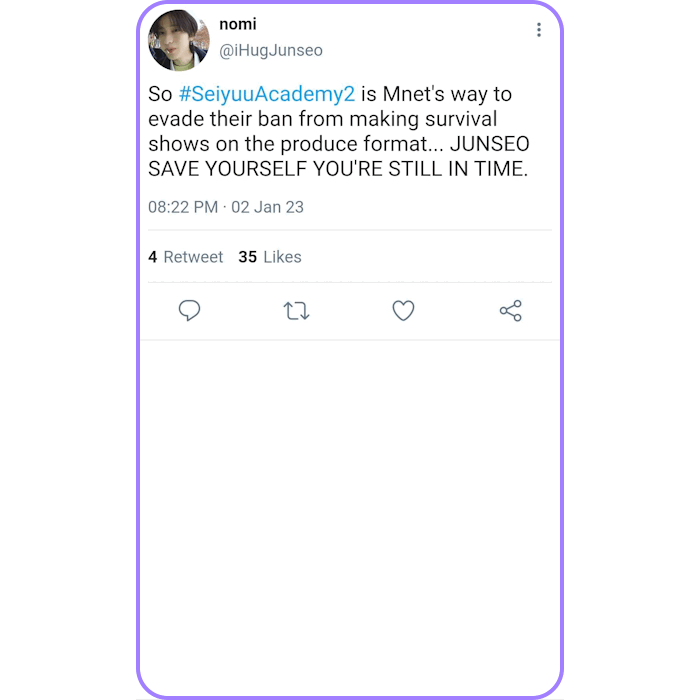This screenshot has width=700, height=700.
Task: Open nomi's profile picture
Action: pos(179,40)
